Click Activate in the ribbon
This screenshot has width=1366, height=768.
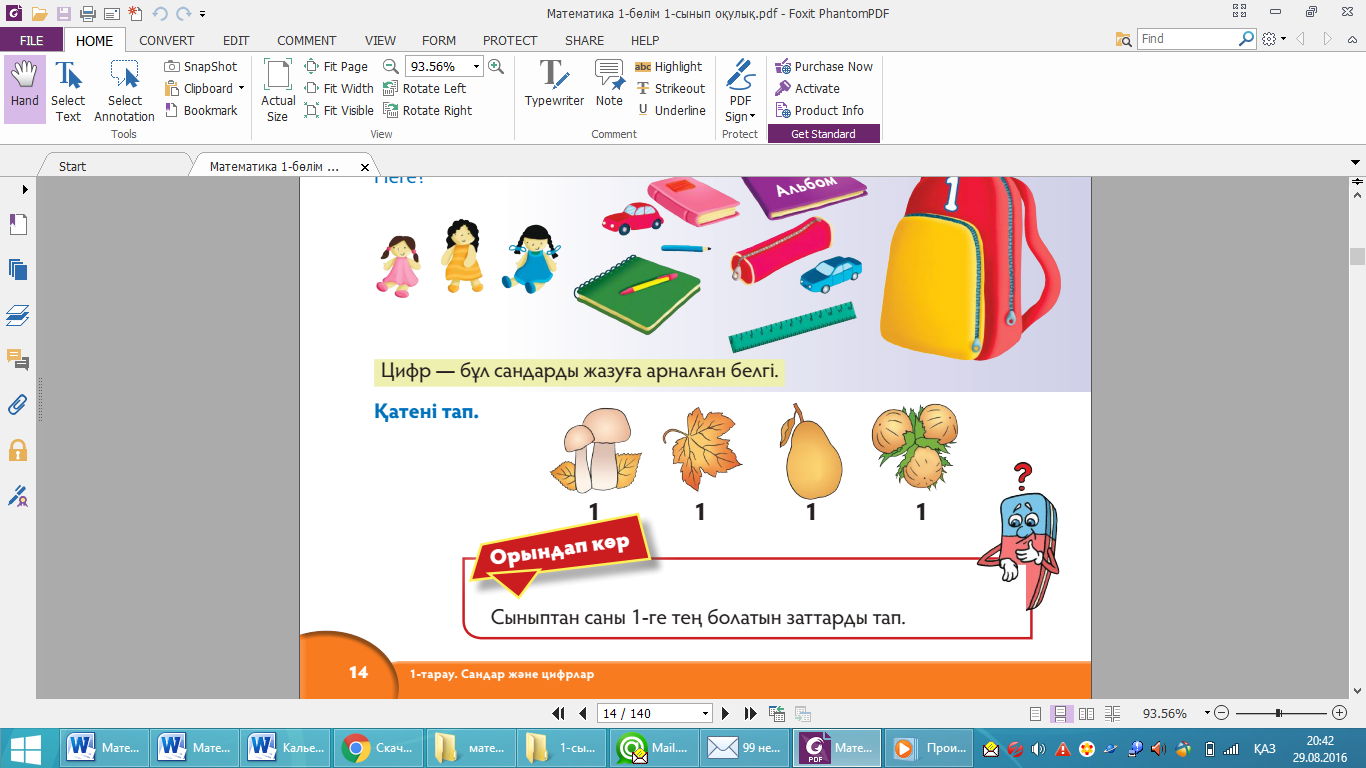click(807, 88)
